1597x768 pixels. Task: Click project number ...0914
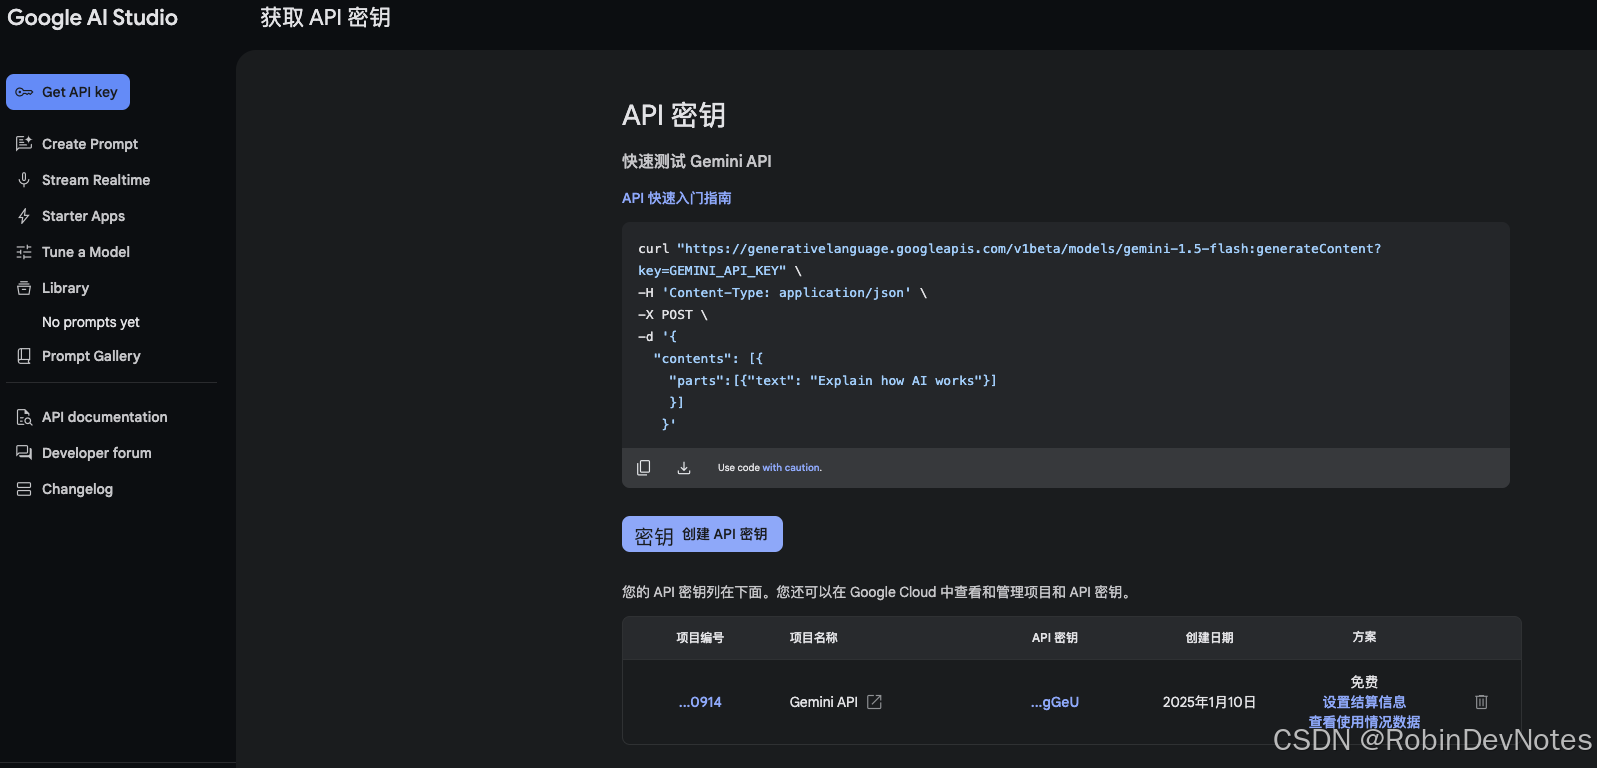(x=700, y=702)
